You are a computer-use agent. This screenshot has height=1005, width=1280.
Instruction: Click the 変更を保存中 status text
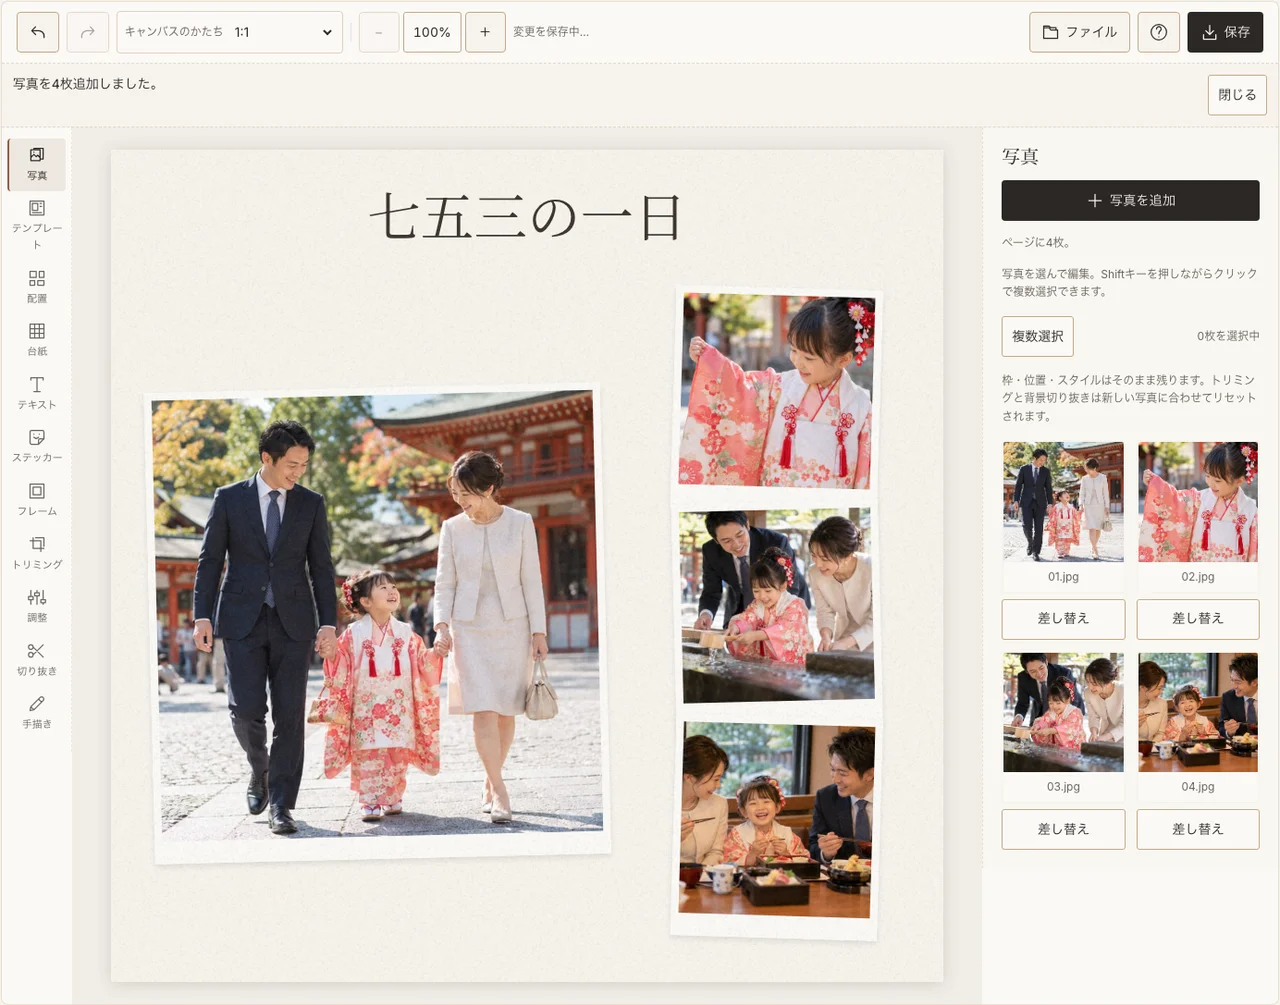(551, 32)
